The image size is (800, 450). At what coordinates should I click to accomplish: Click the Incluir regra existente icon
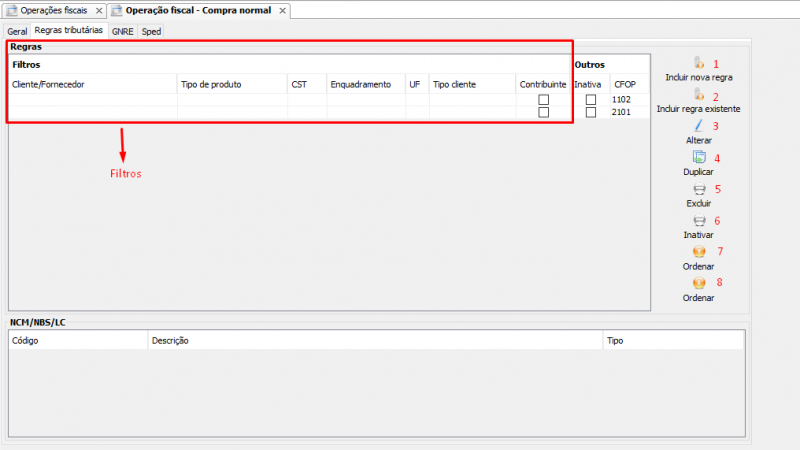tap(699, 94)
